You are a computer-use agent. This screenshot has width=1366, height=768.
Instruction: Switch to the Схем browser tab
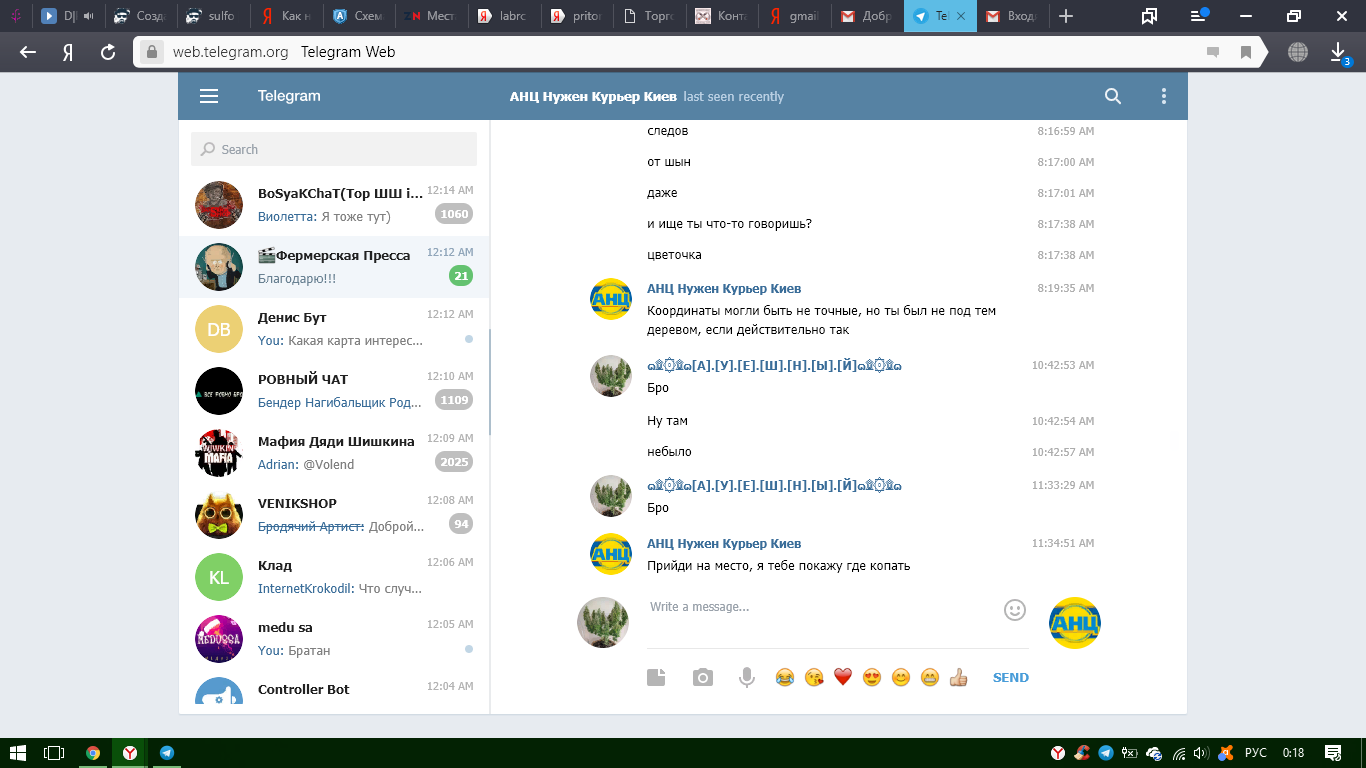[357, 16]
